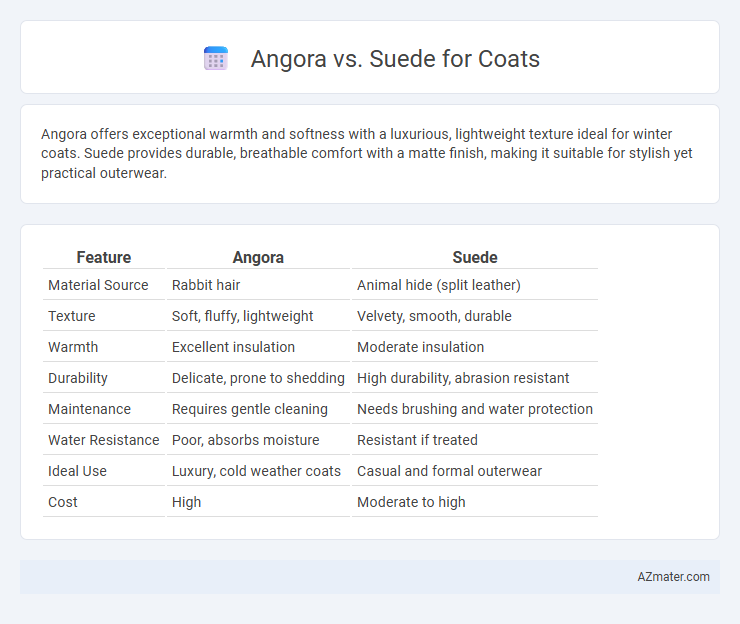
Task: Click the 'Texture' row label
Action: (72, 316)
